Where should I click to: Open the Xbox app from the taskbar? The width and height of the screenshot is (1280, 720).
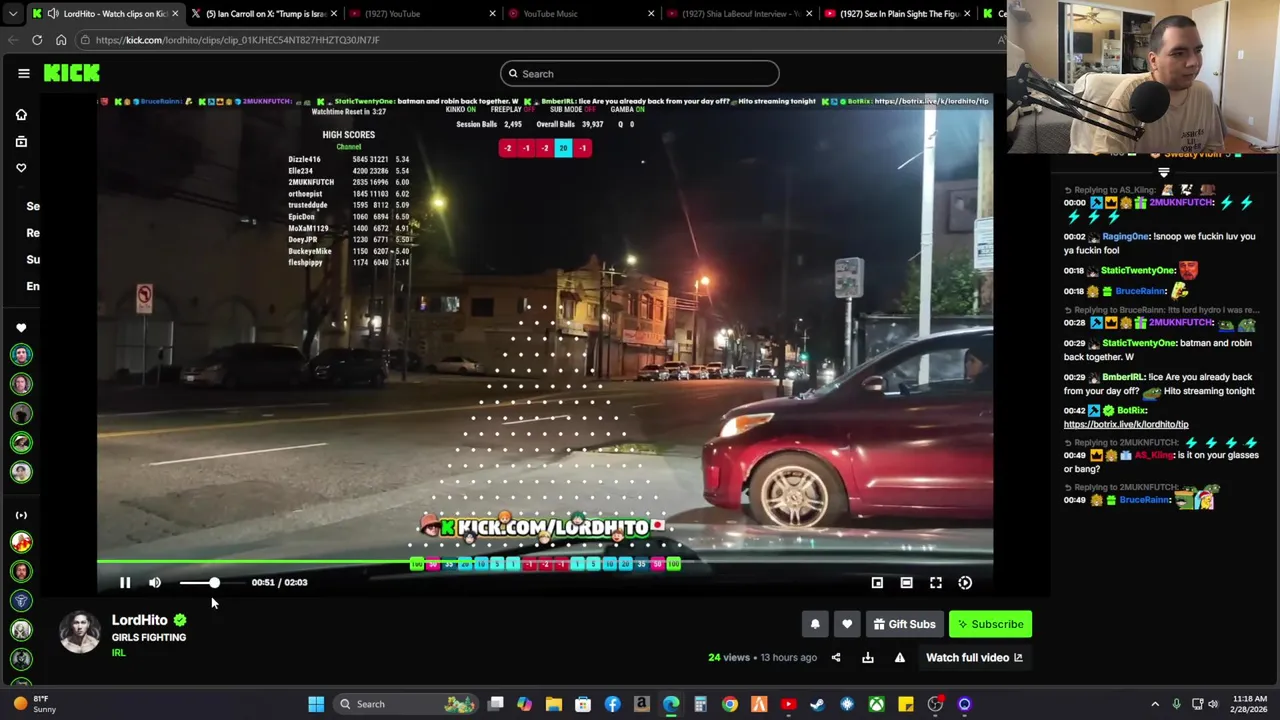(876, 704)
